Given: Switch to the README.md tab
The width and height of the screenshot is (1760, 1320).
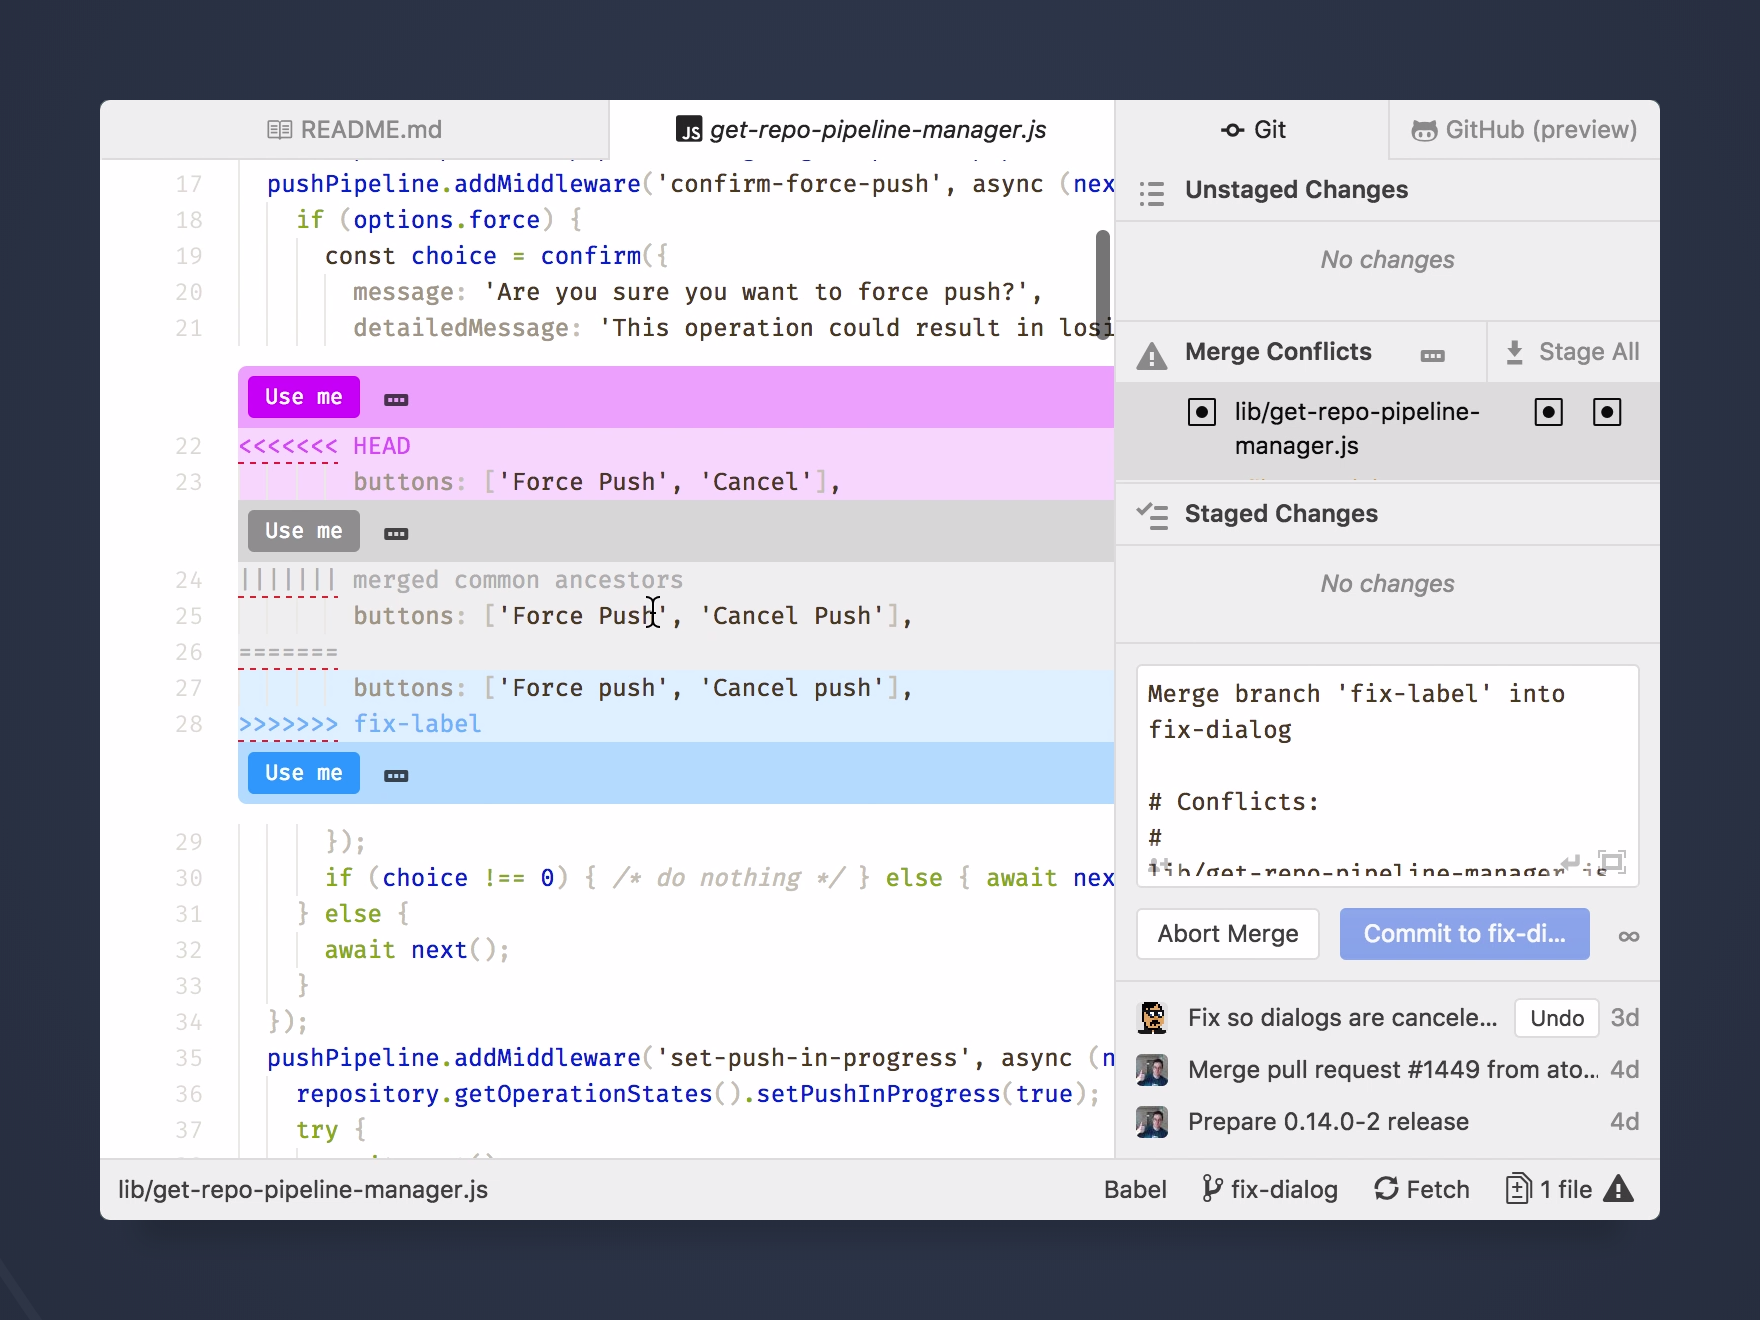Looking at the screenshot, I should click(355, 130).
